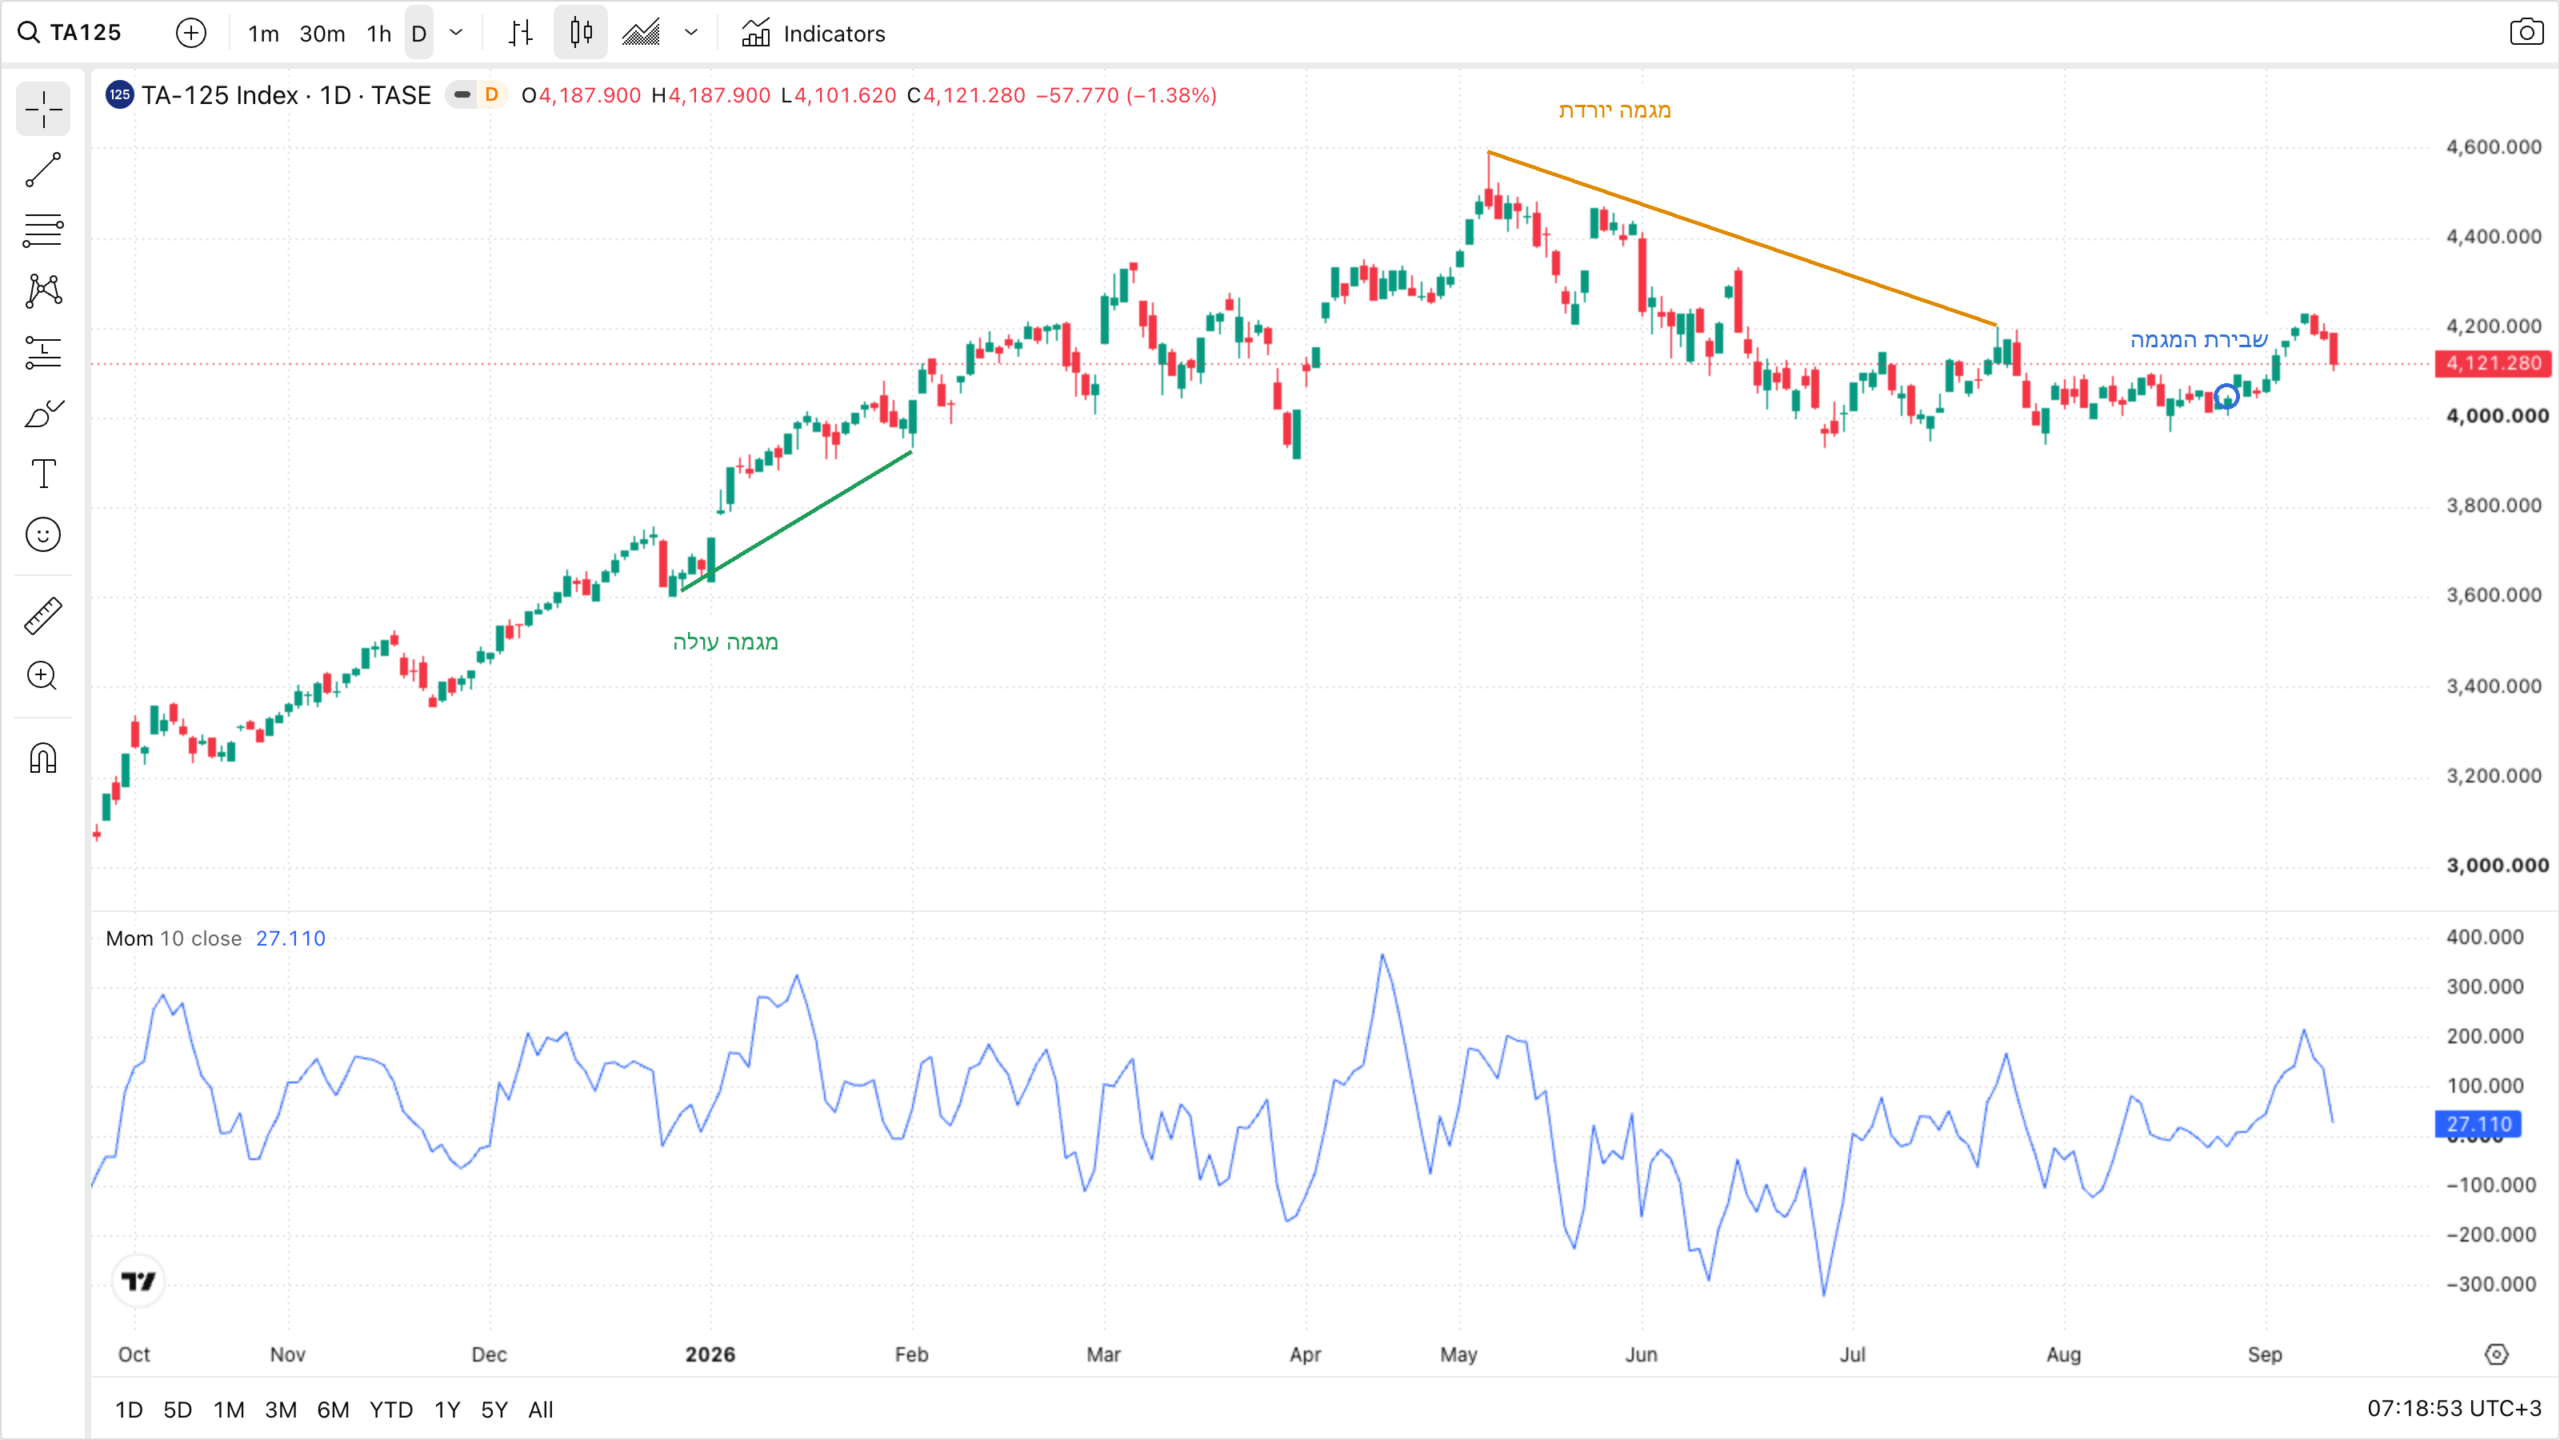The width and height of the screenshot is (2560, 1440).
Task: Select the text annotation tool
Action: click(43, 474)
